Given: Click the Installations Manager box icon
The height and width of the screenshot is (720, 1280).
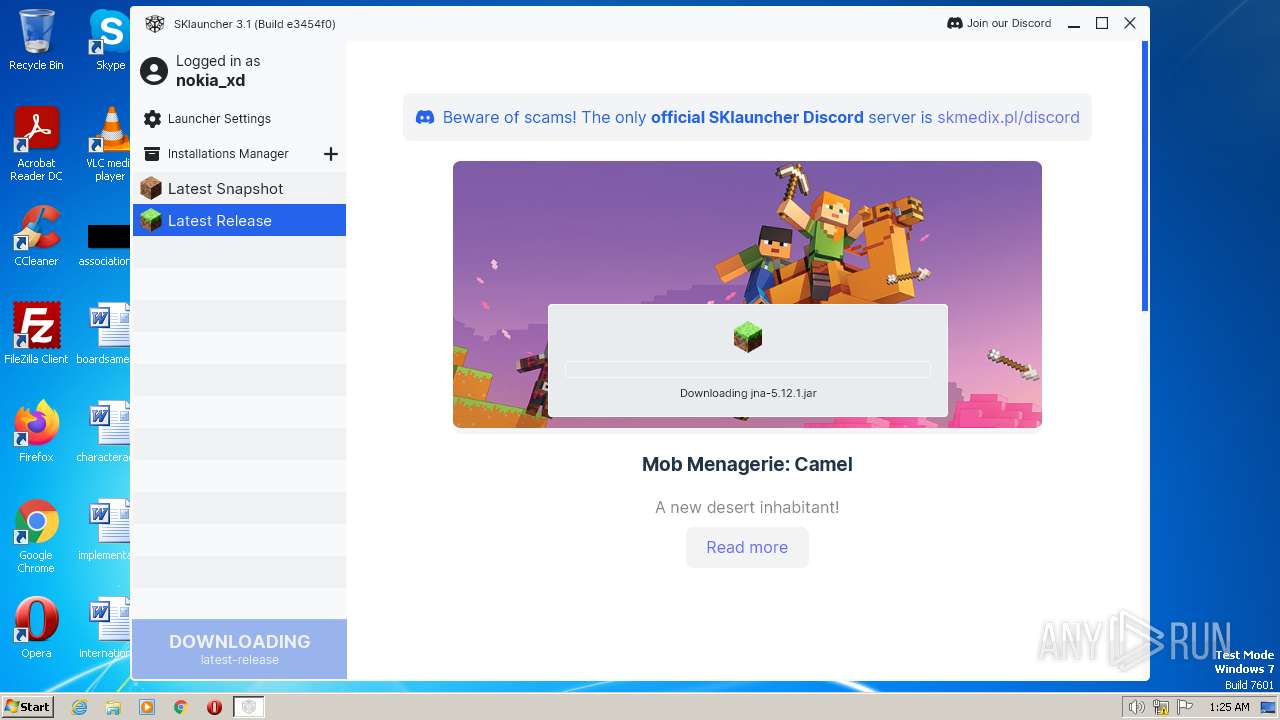Looking at the screenshot, I should tap(152, 154).
